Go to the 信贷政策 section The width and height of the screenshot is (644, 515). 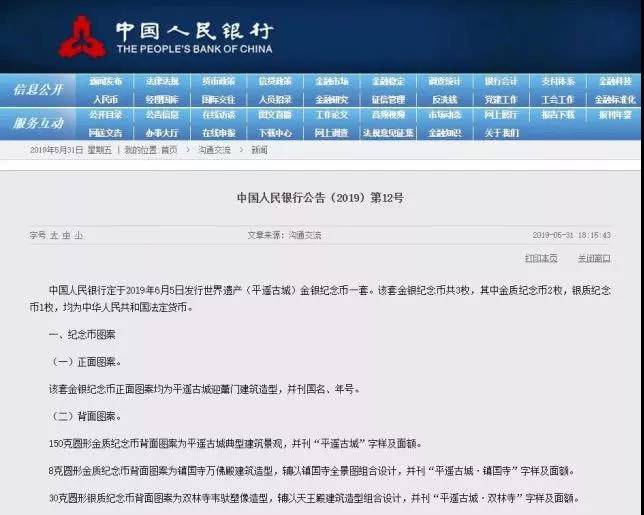275,81
